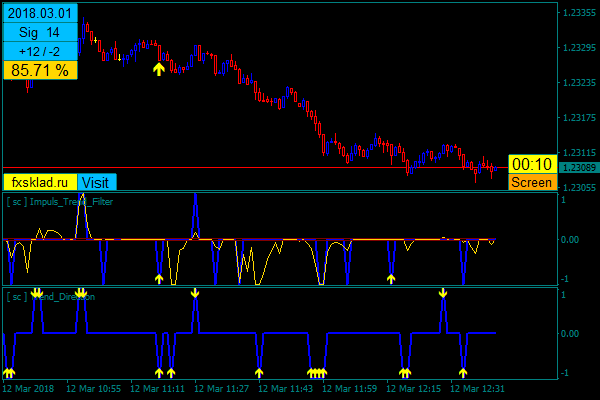600x400 pixels.
Task: Click the up arrow at Trend_Direction 11:43 trough
Action: [x=259, y=372]
